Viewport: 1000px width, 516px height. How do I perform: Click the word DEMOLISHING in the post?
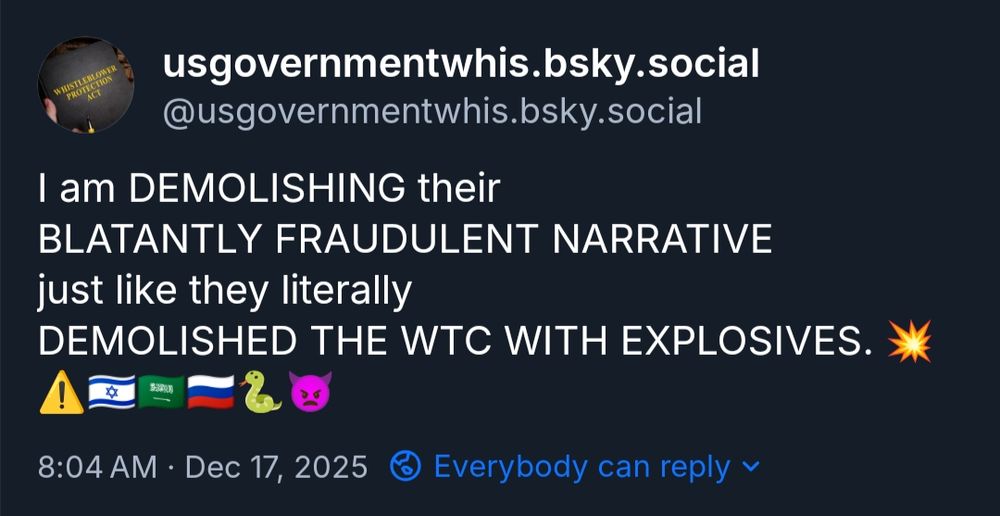point(268,189)
